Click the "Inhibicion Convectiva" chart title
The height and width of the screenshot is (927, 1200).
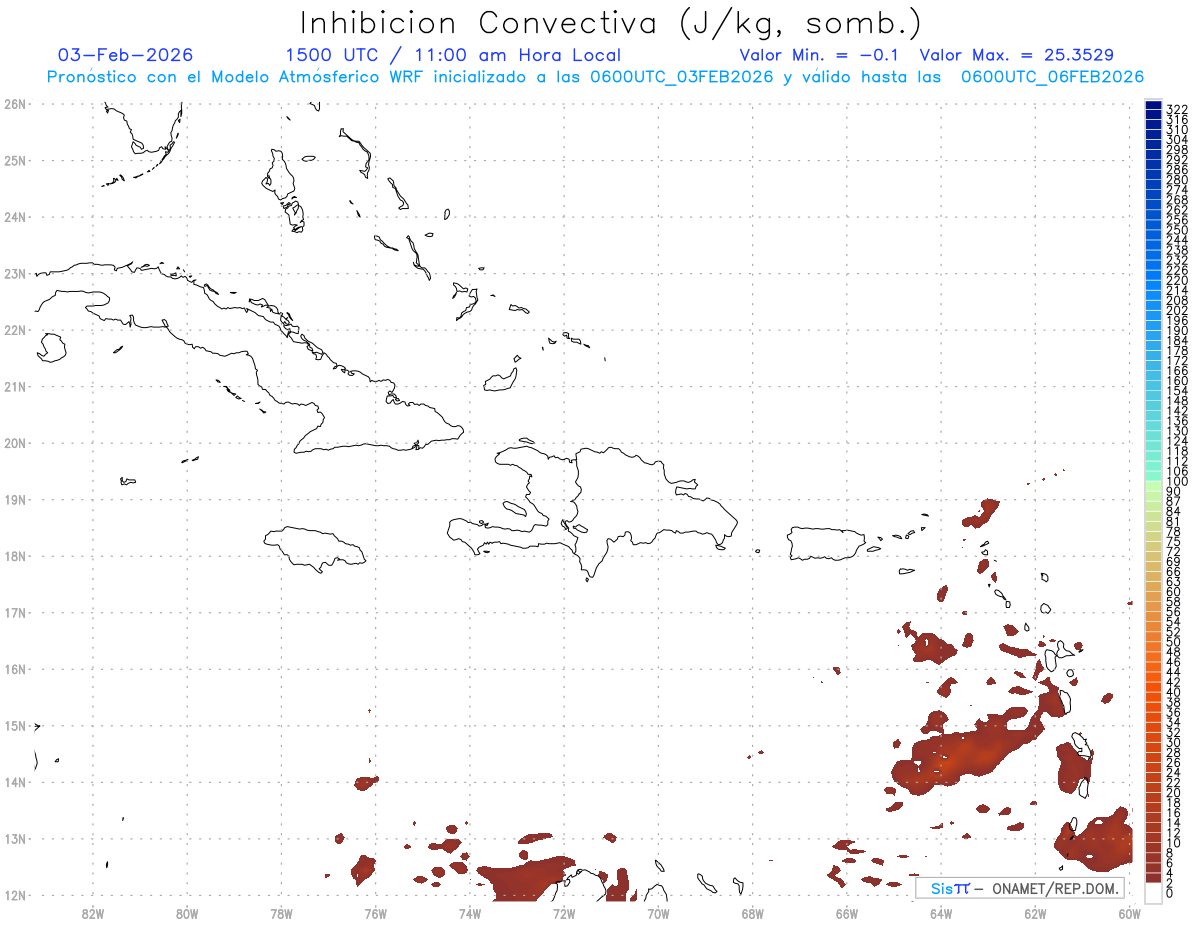(611, 22)
